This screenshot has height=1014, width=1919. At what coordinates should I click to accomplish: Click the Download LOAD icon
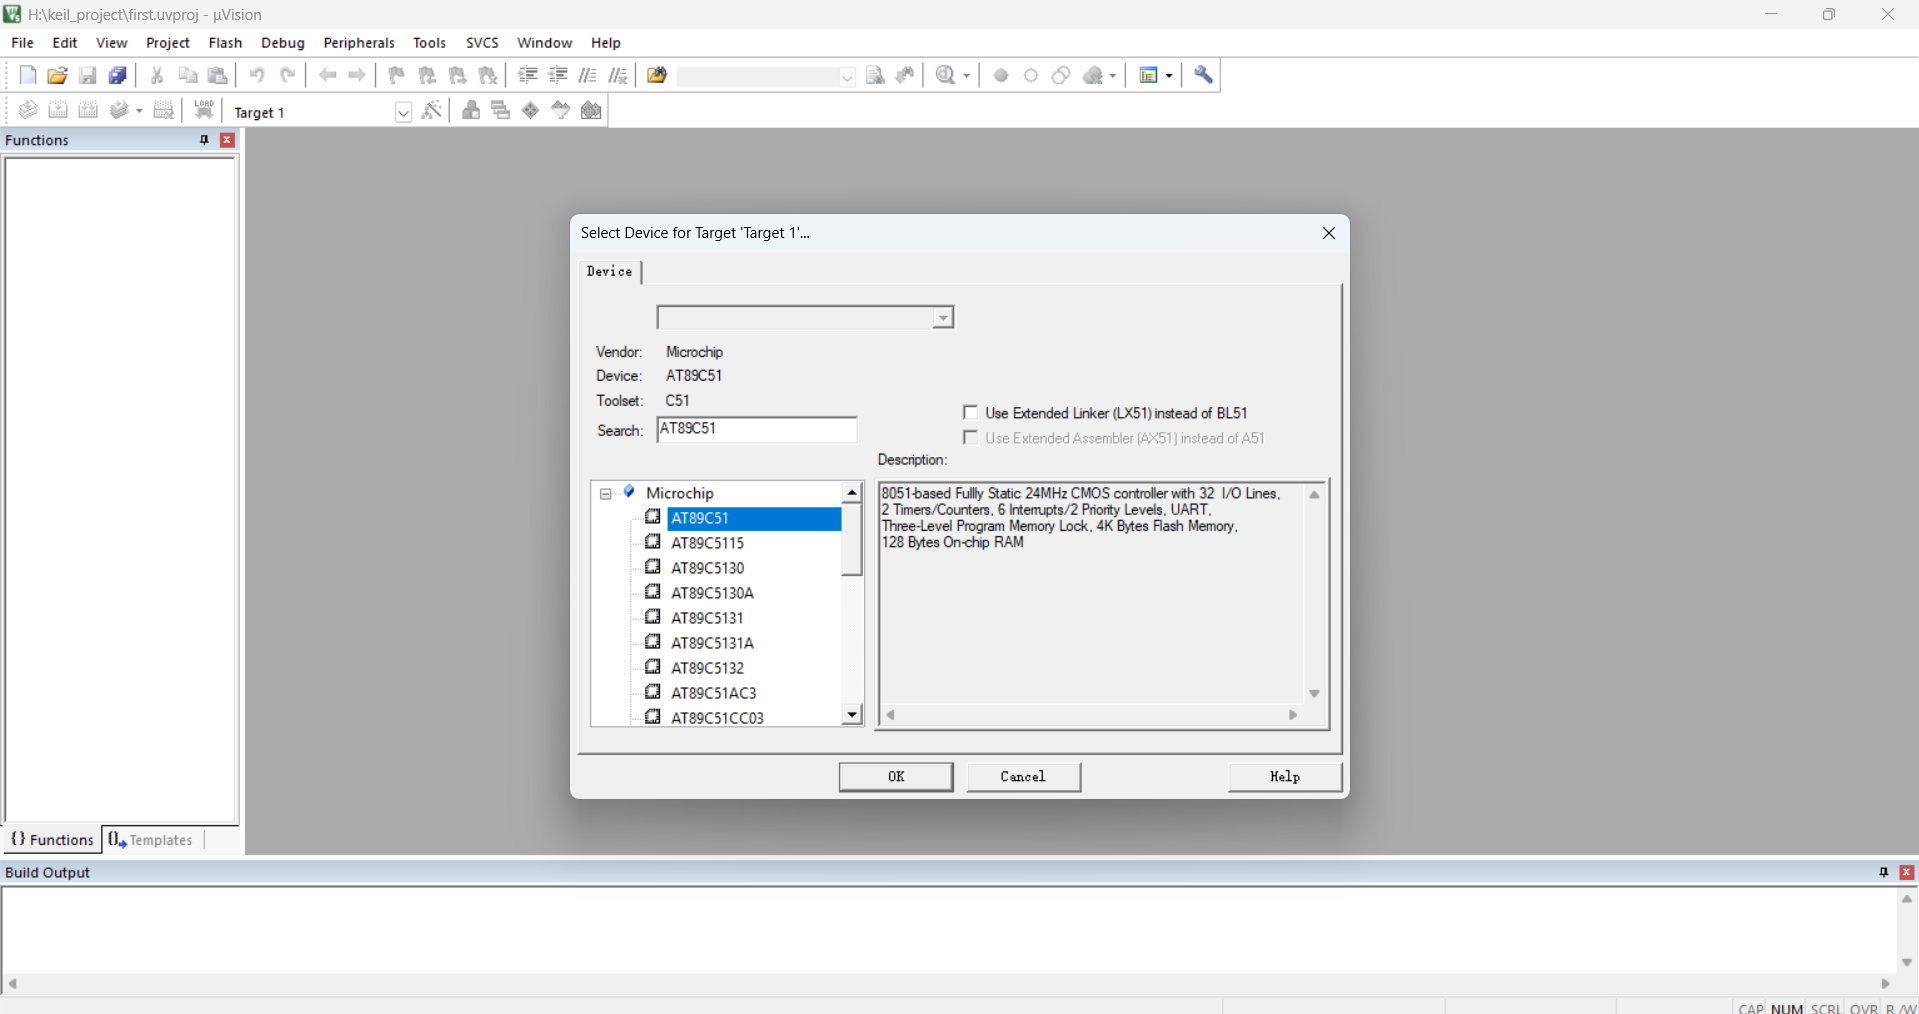click(x=204, y=111)
